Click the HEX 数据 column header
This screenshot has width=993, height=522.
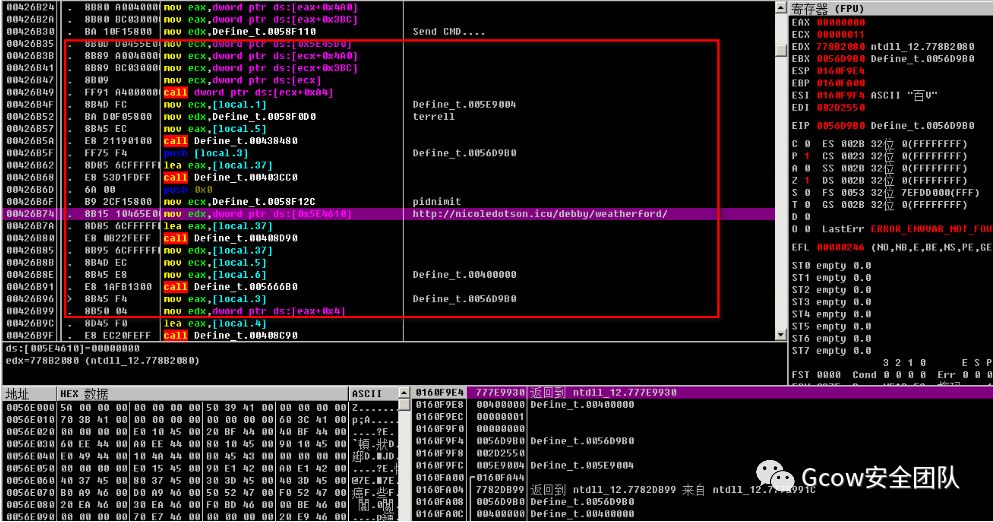point(84,393)
